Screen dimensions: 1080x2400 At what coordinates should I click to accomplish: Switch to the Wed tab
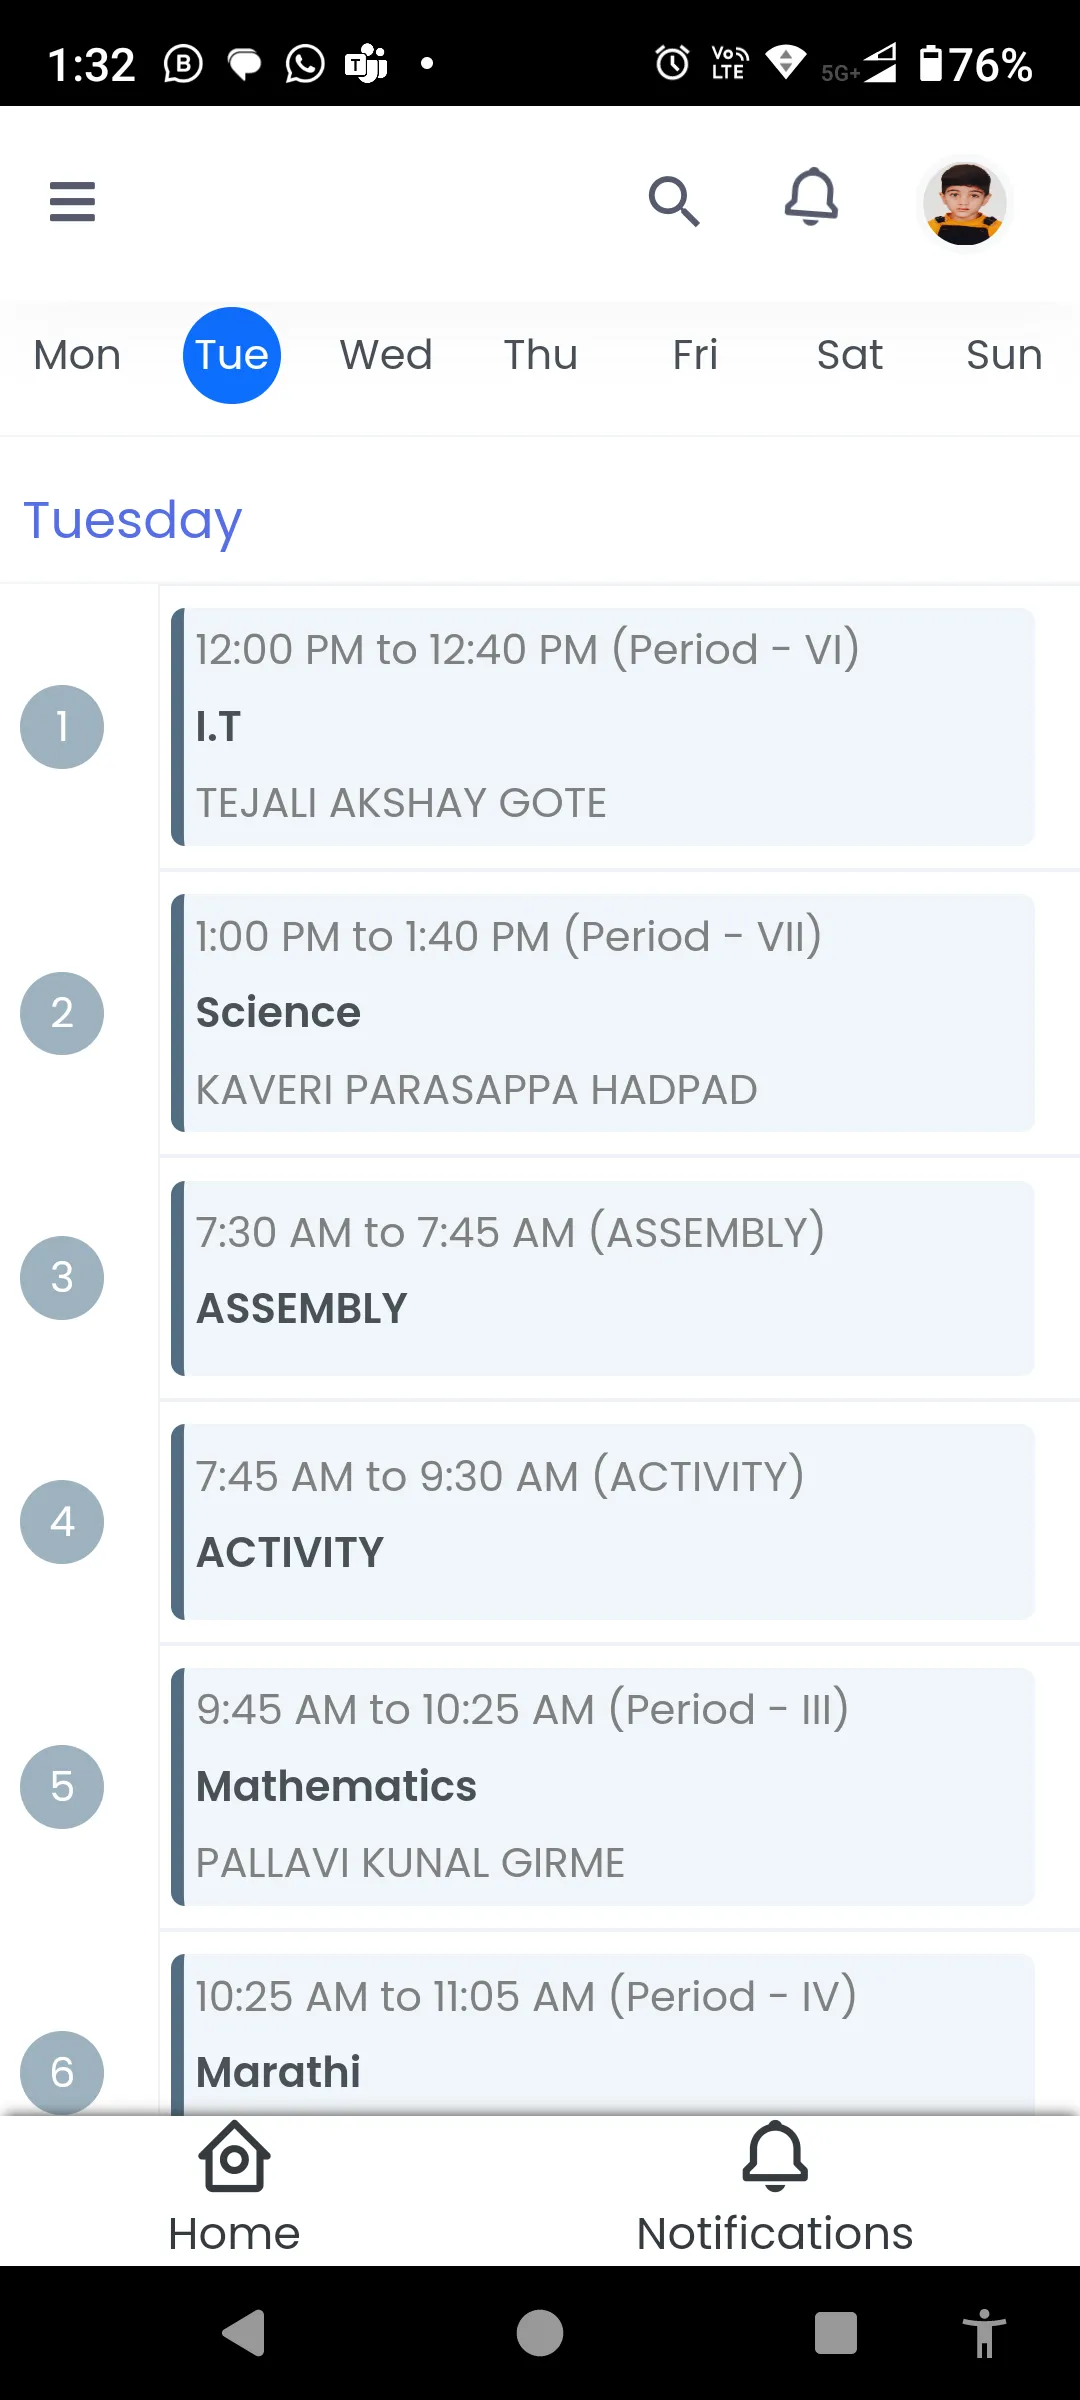click(386, 355)
